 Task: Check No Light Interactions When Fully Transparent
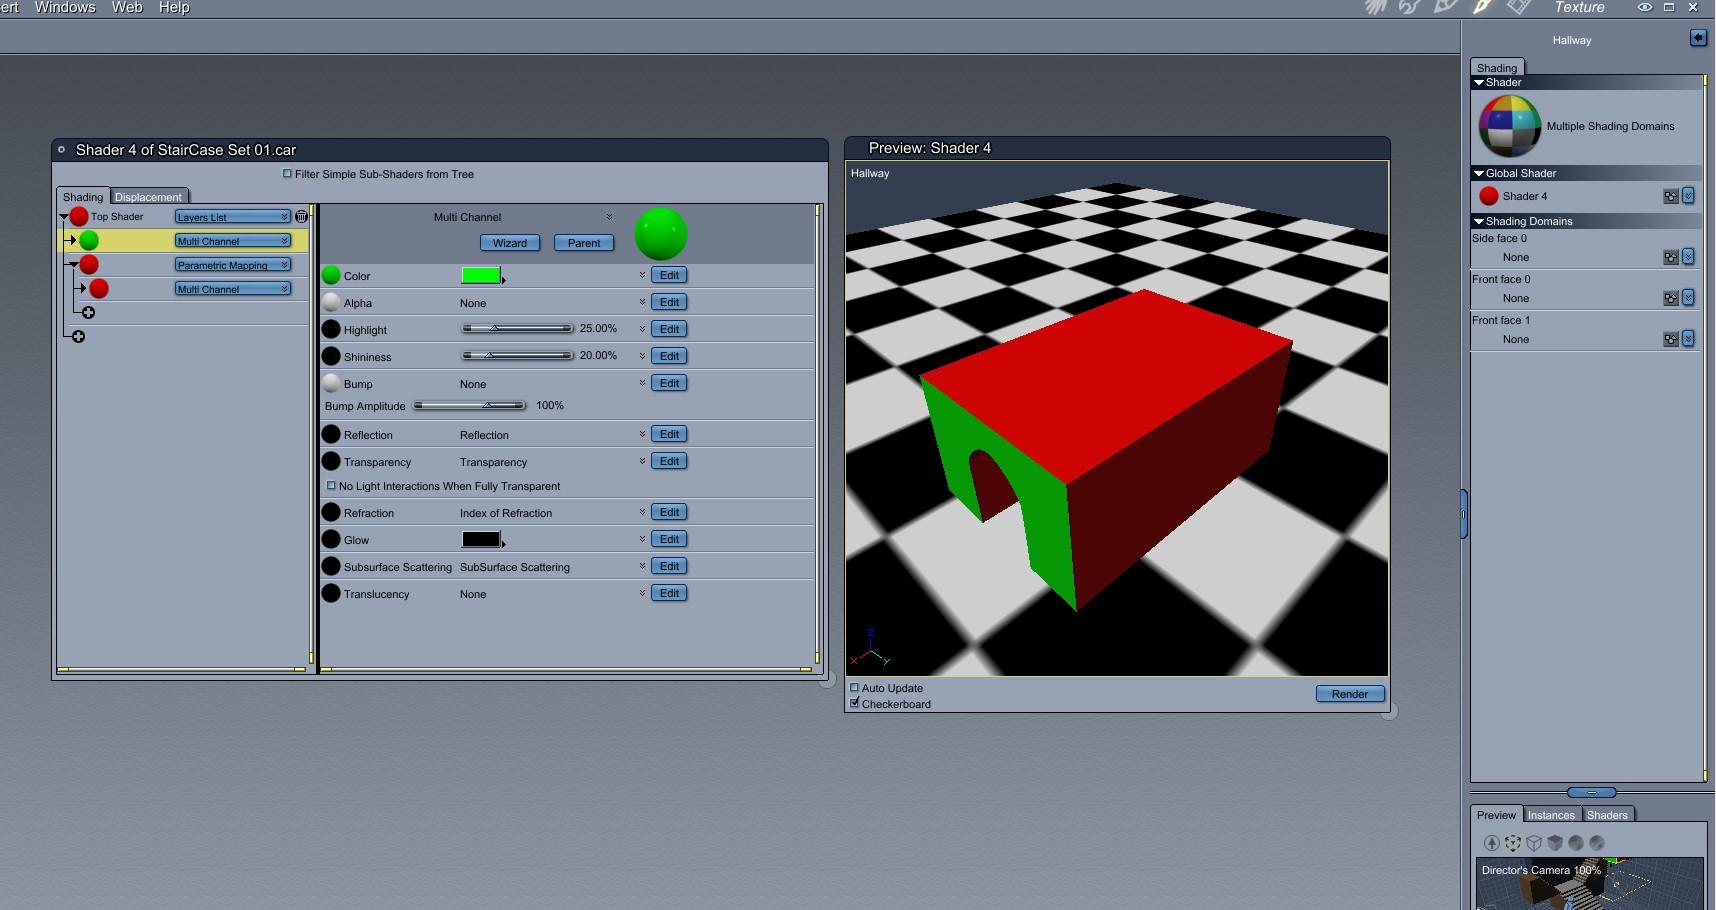(x=331, y=486)
